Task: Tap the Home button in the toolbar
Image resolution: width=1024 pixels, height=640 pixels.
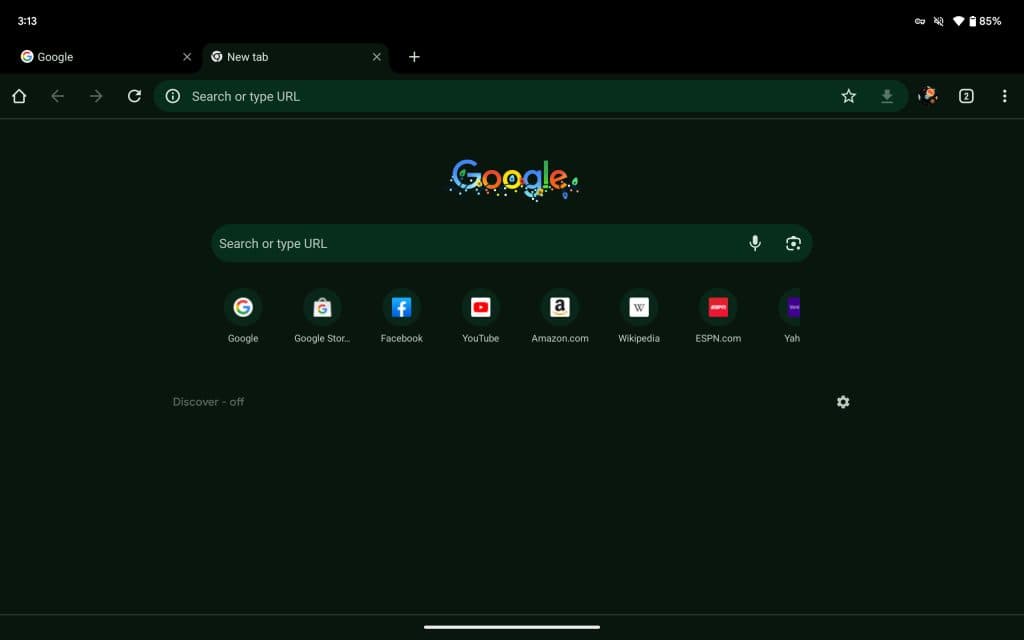Action: pyautogui.click(x=19, y=96)
